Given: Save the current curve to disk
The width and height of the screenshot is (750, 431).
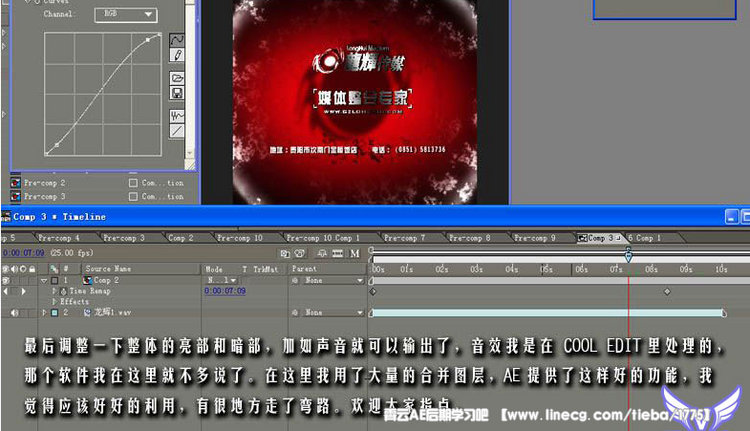Looking at the screenshot, I should [177, 93].
